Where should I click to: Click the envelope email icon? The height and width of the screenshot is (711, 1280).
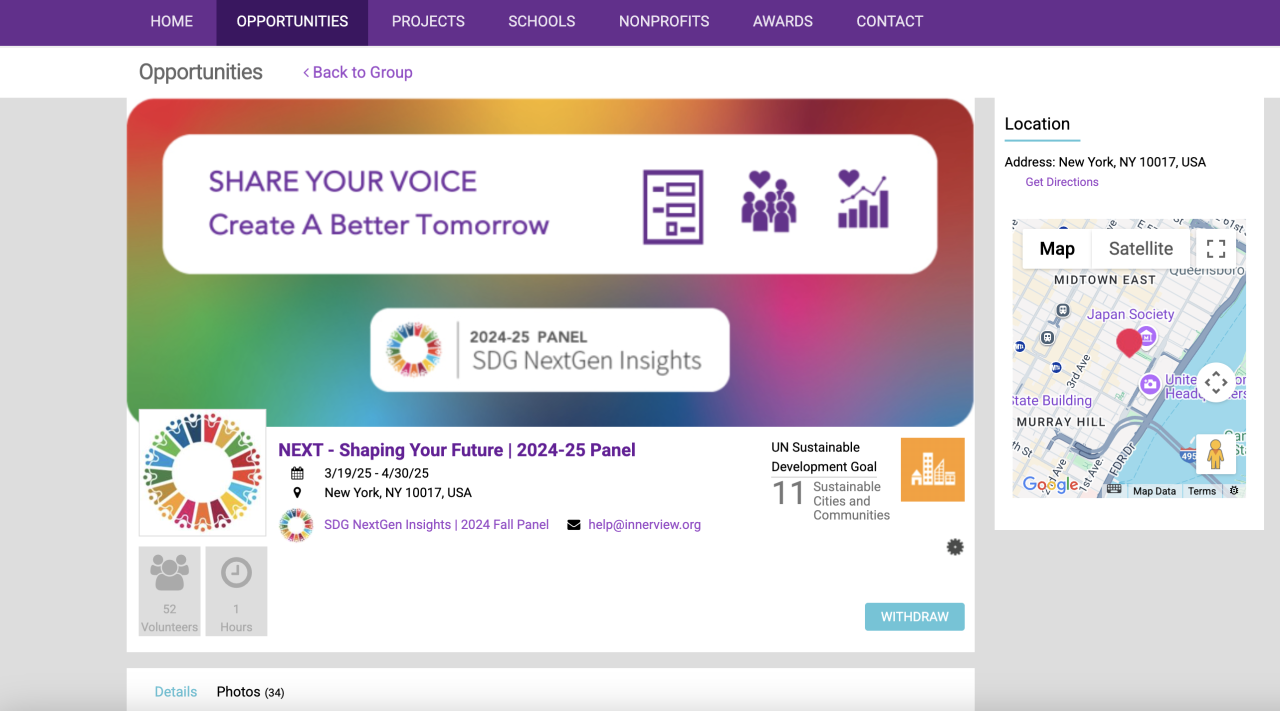574,525
